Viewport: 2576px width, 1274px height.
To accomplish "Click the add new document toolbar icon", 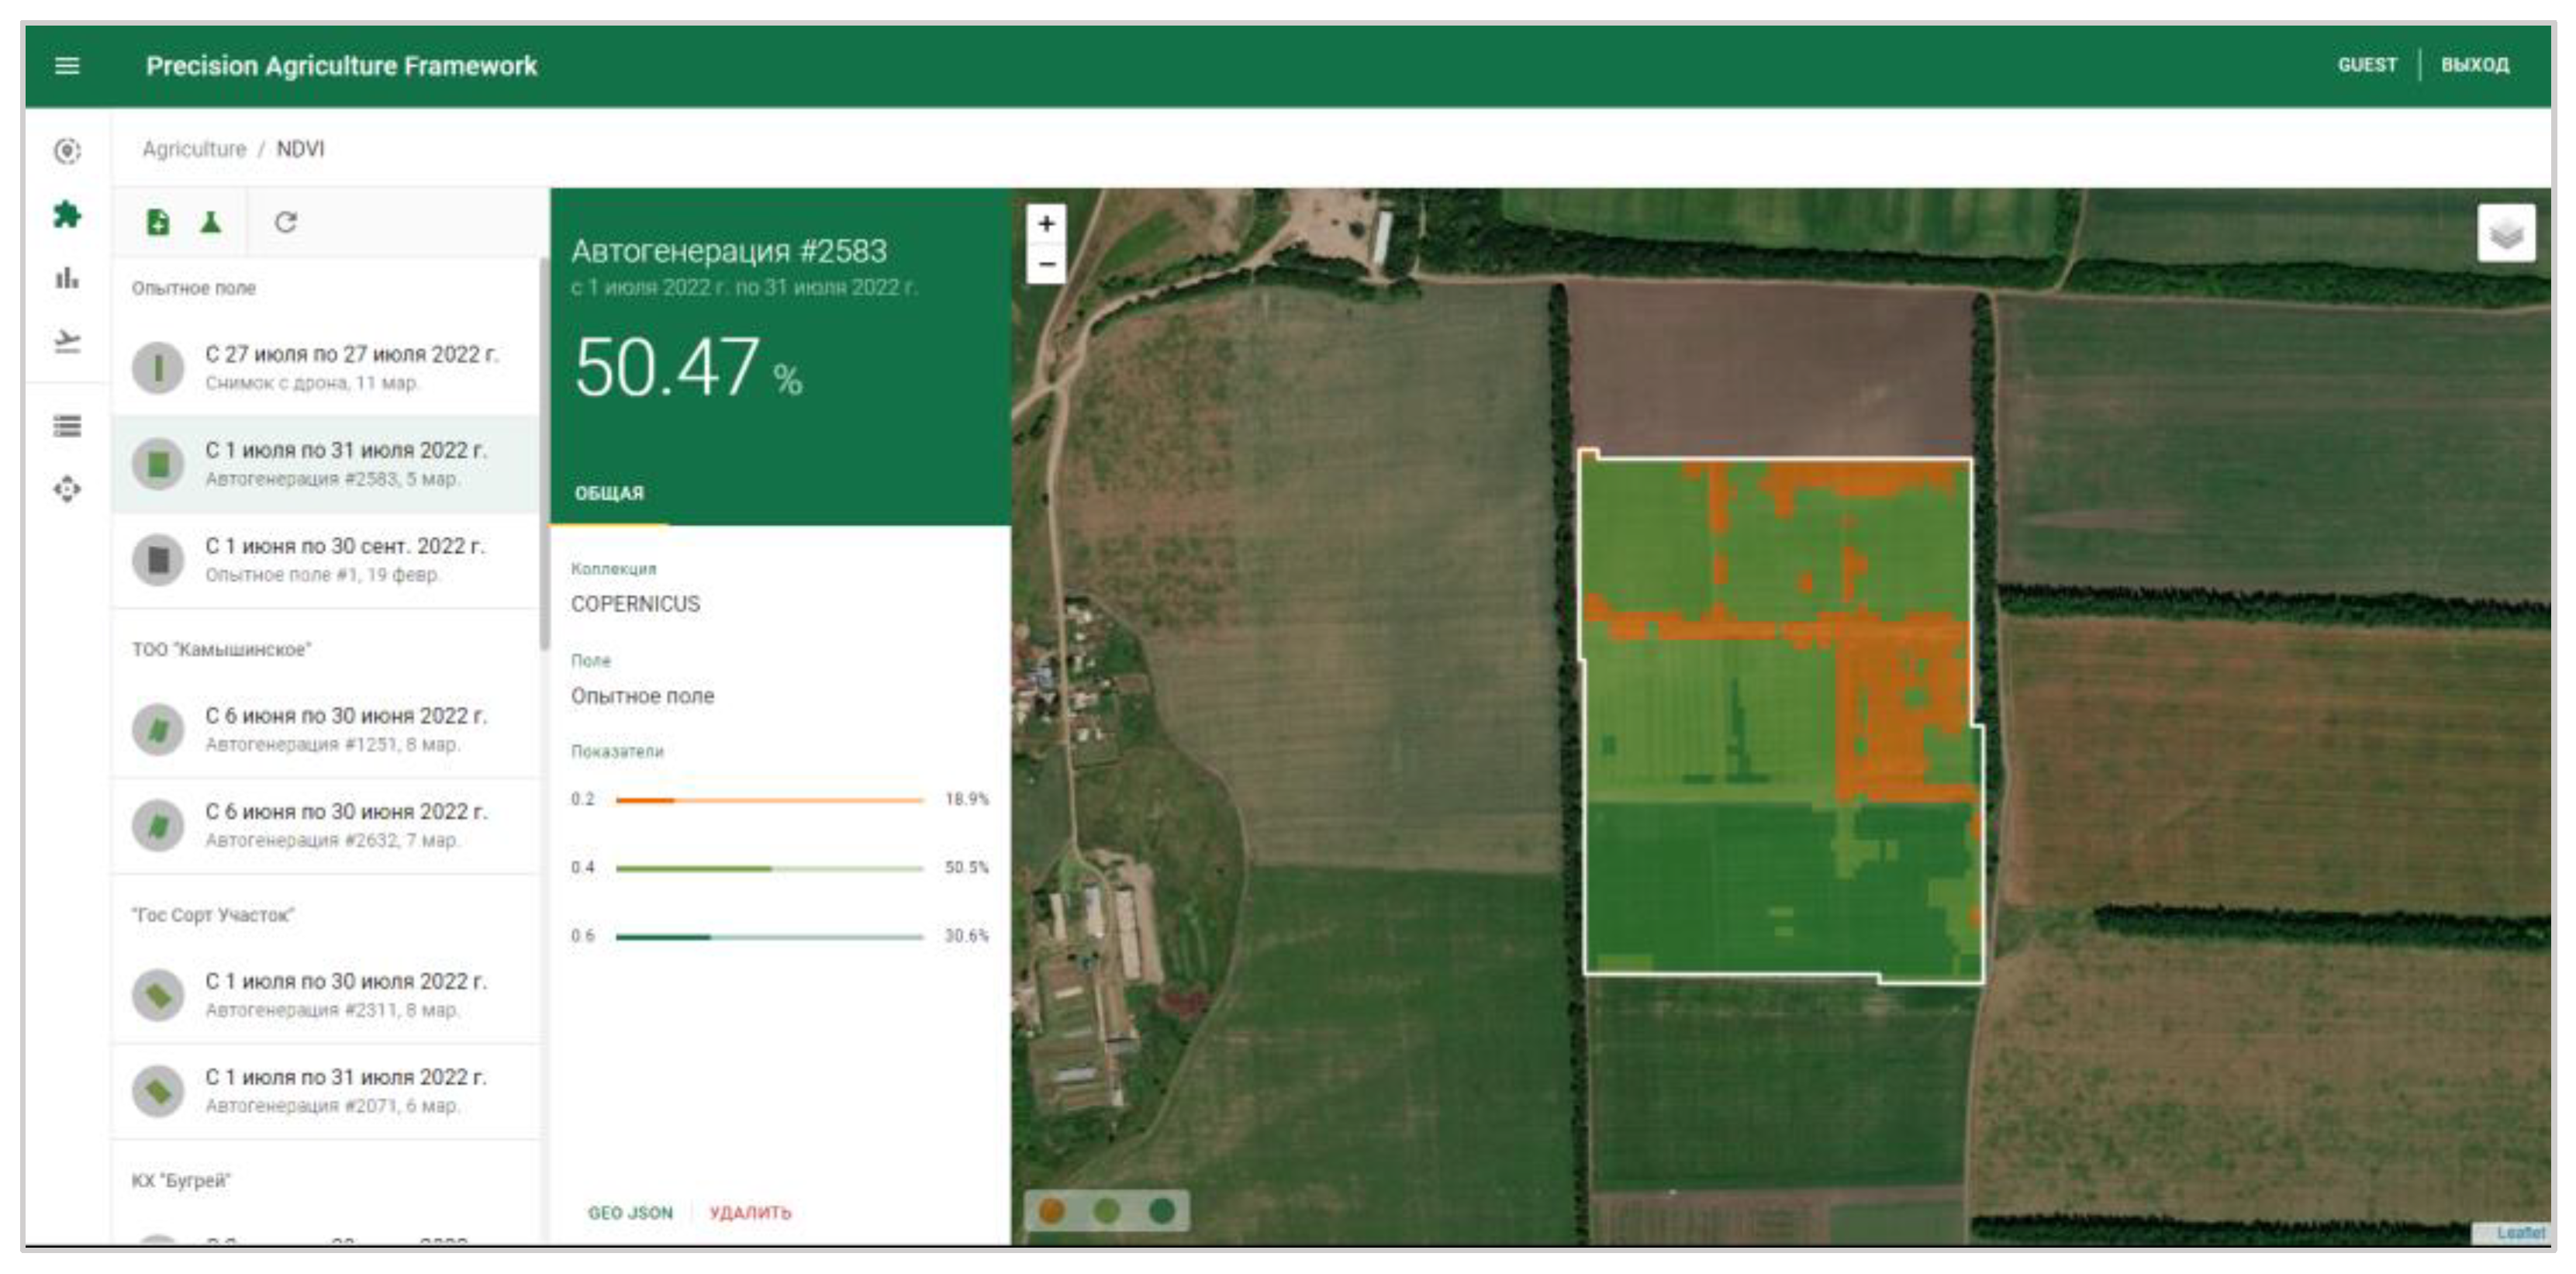I will pyautogui.click(x=158, y=222).
